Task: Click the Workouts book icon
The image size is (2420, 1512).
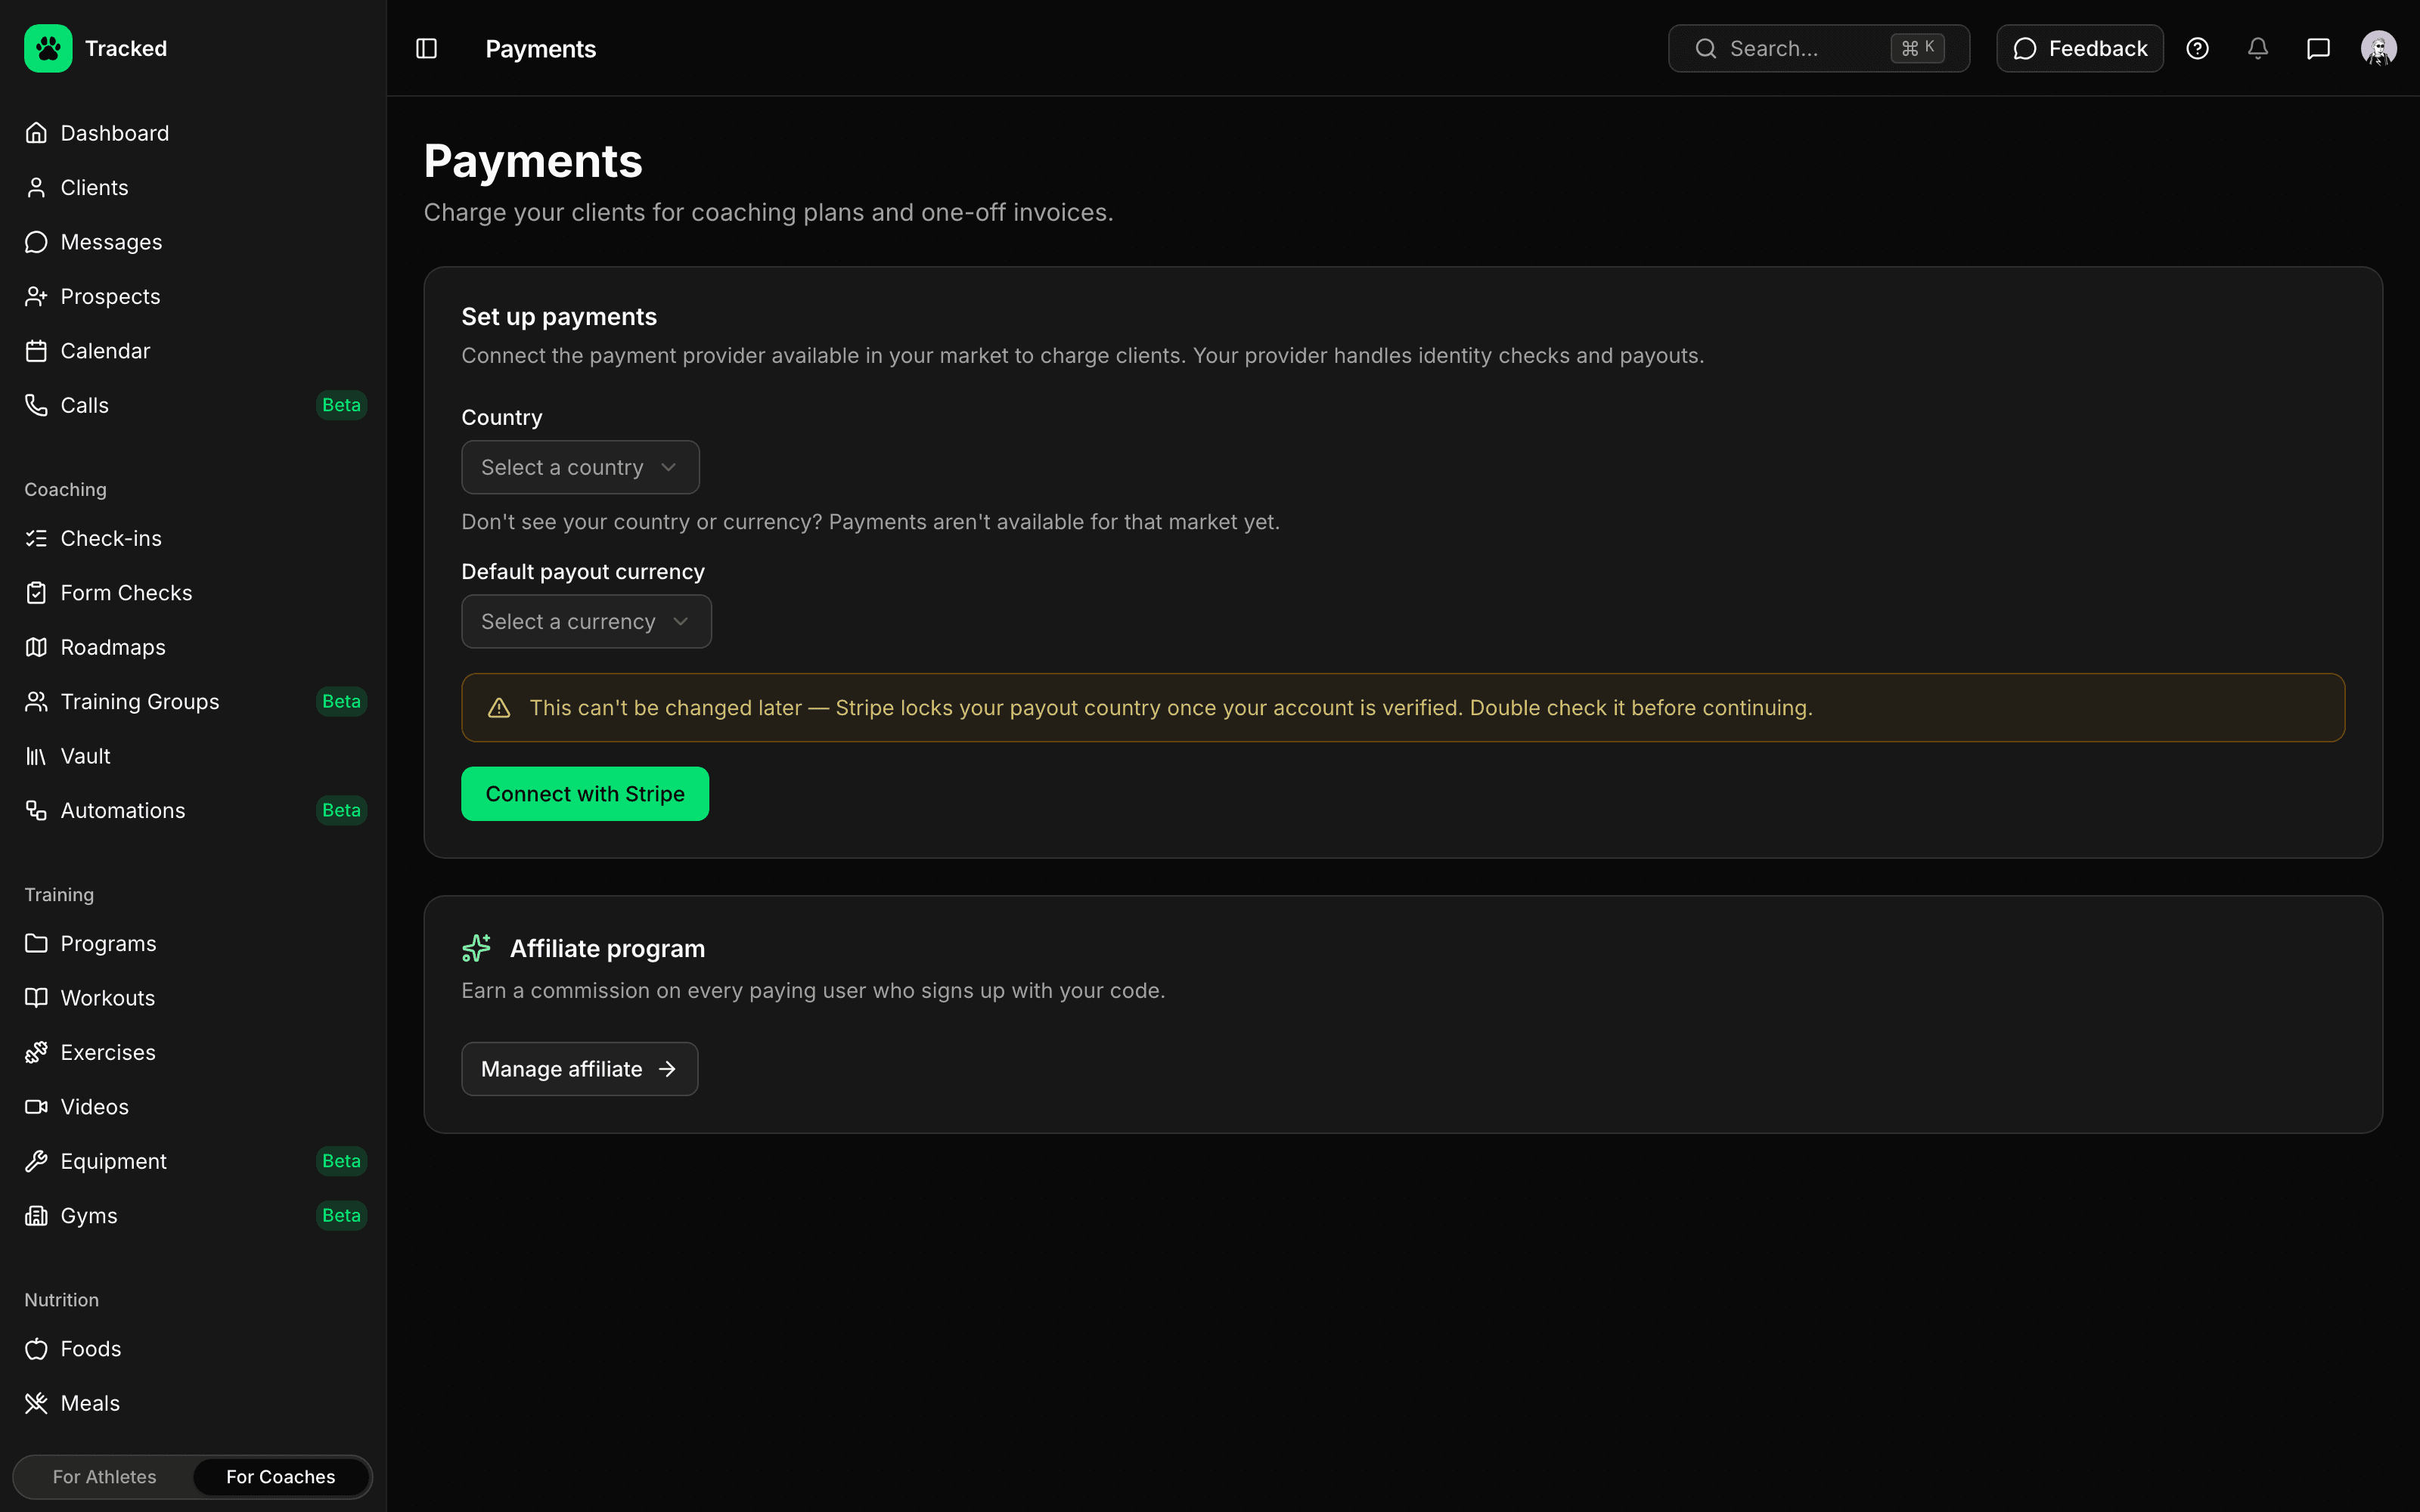Action: 36,998
